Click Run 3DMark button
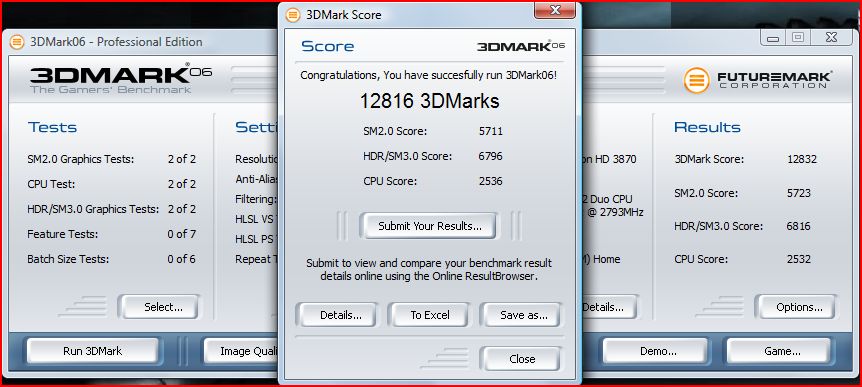The height and width of the screenshot is (387, 862). point(92,351)
